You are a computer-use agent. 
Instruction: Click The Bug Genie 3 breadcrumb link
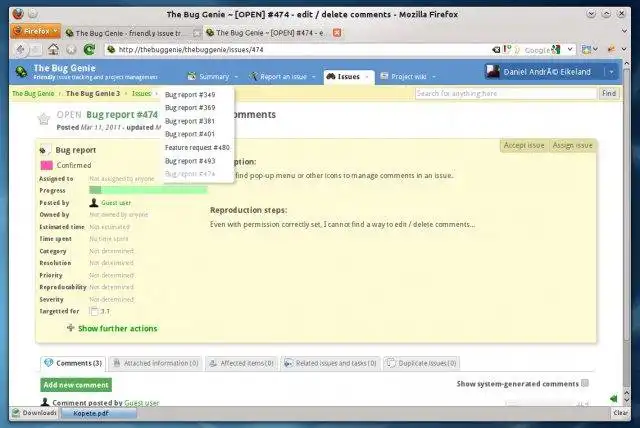tap(93, 93)
